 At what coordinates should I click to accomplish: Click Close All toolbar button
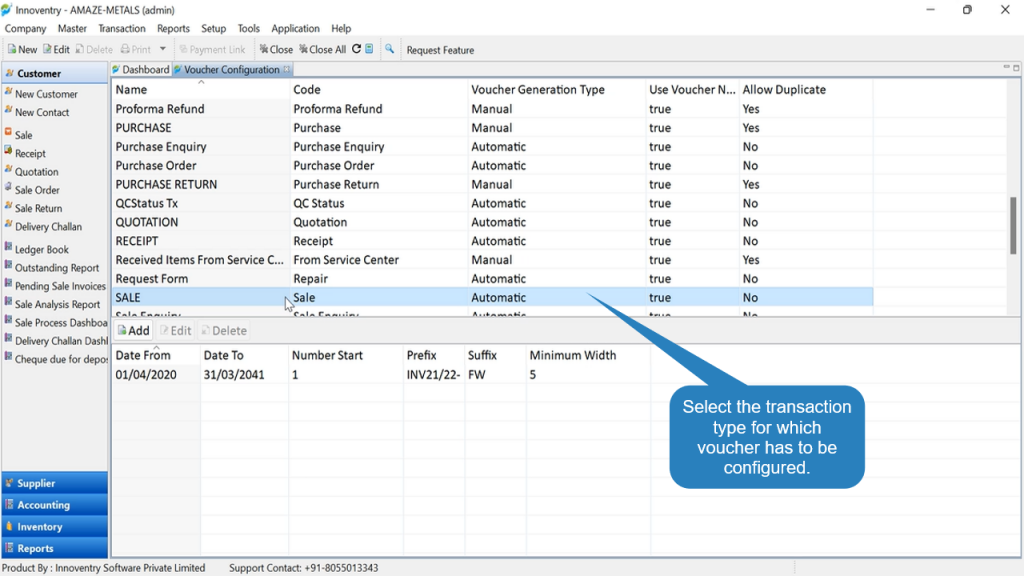(322, 50)
